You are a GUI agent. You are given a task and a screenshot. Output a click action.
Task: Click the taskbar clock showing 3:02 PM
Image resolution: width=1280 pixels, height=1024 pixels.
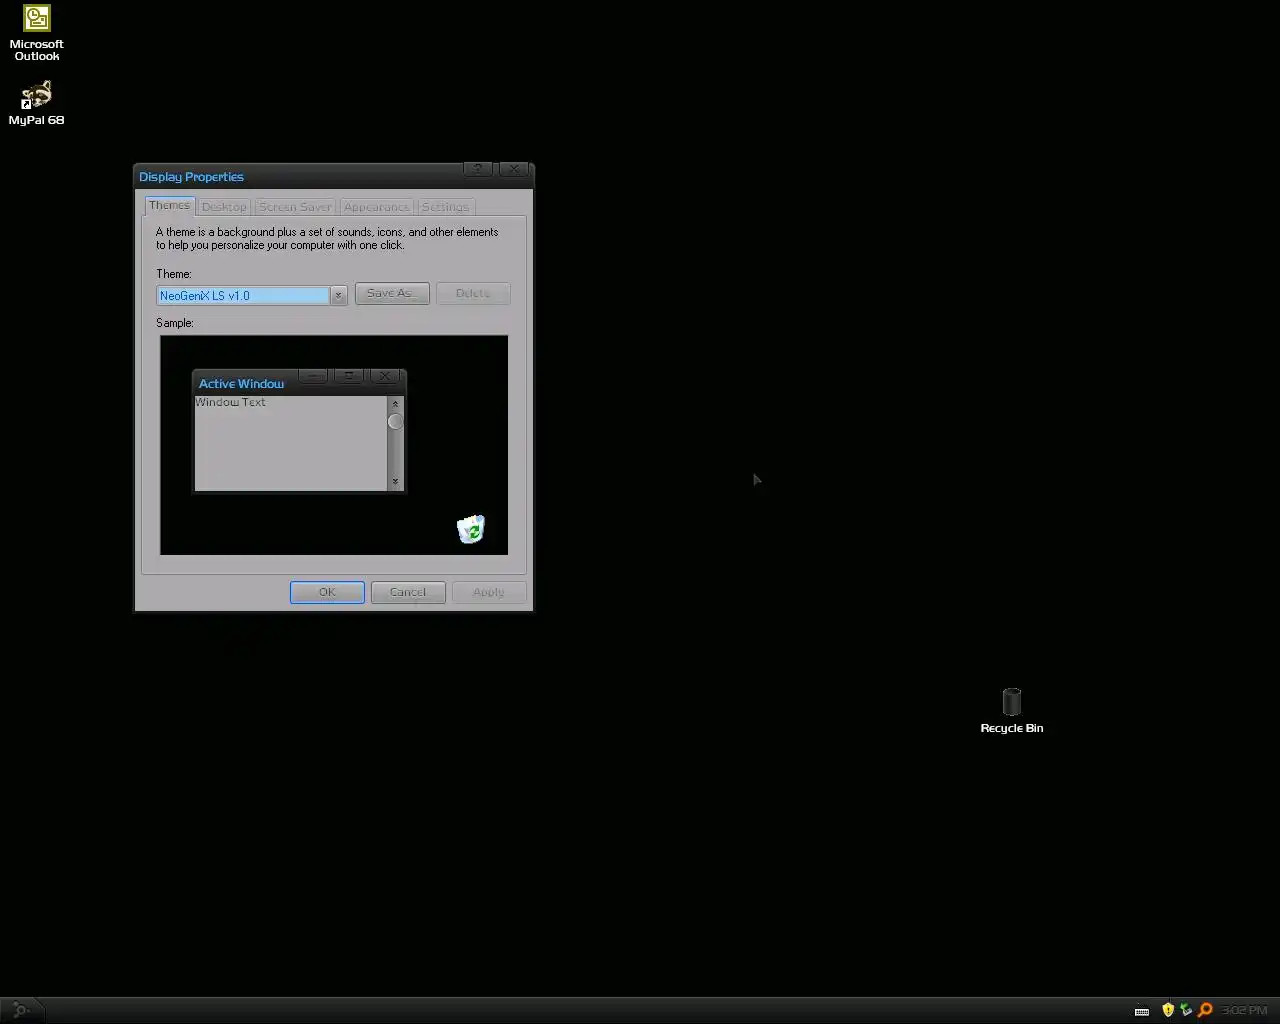pos(1244,1010)
